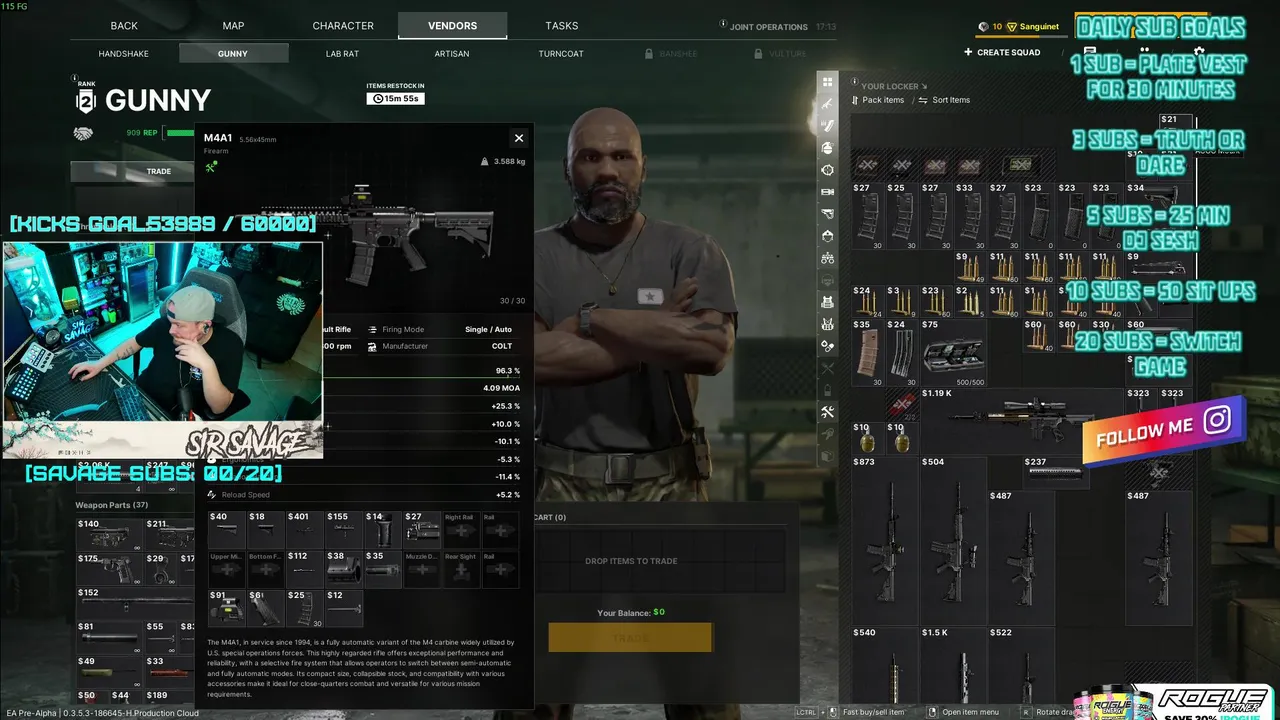Close the M4A1 details panel
This screenshot has width=1280, height=720.
(518, 138)
